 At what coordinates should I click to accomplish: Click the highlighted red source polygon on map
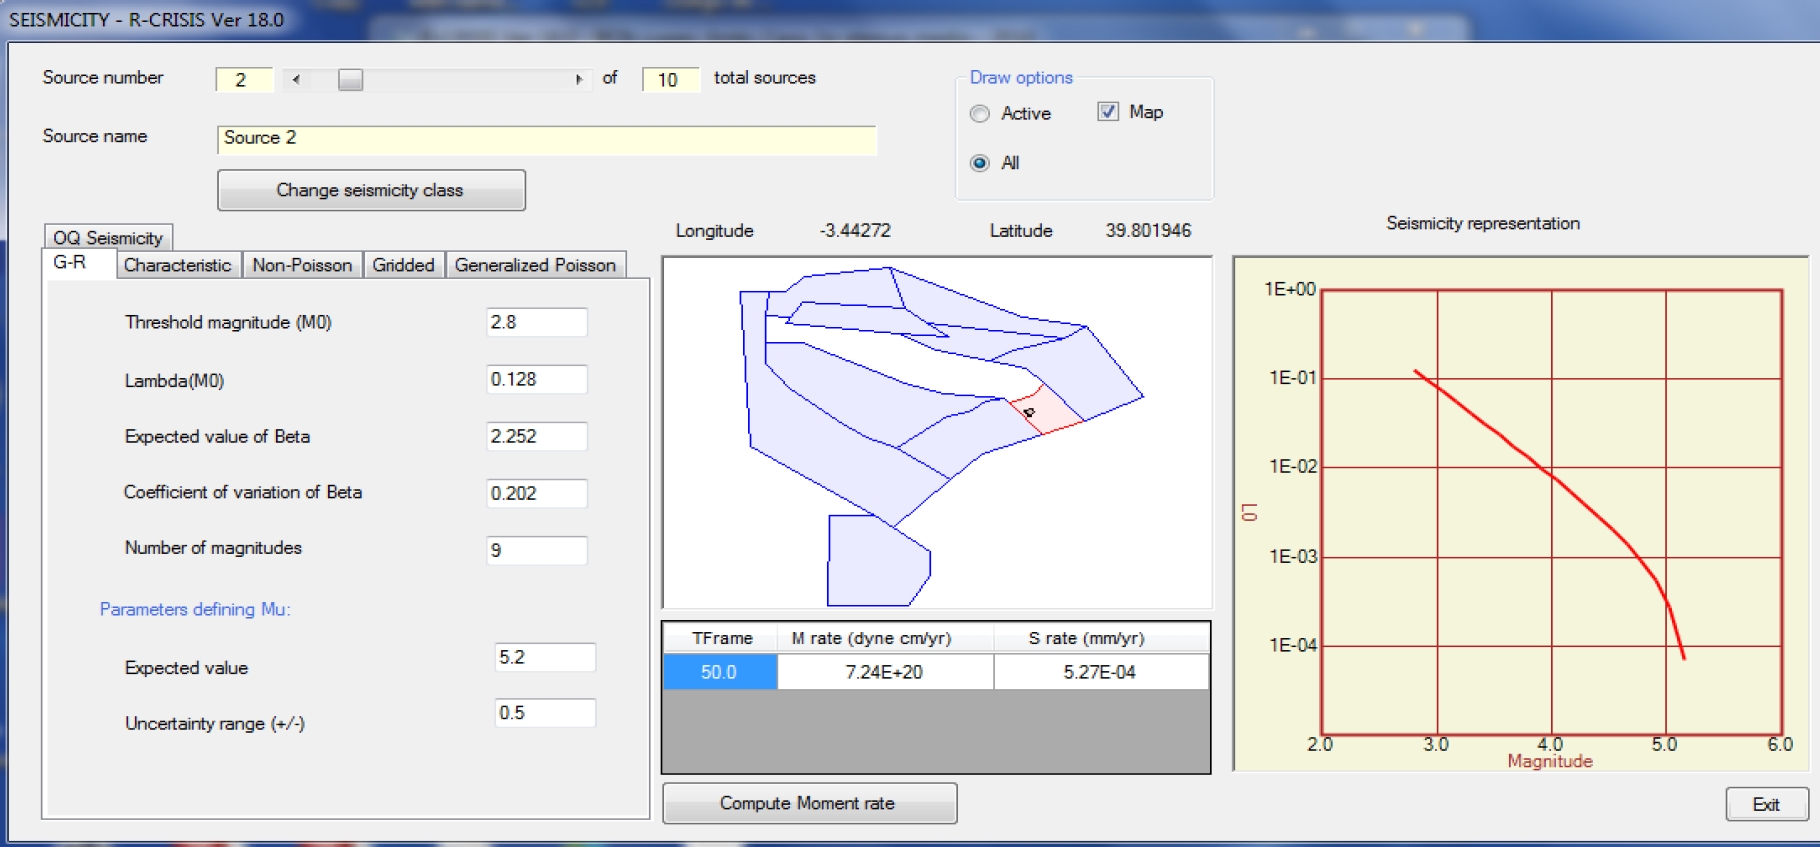tap(1048, 411)
